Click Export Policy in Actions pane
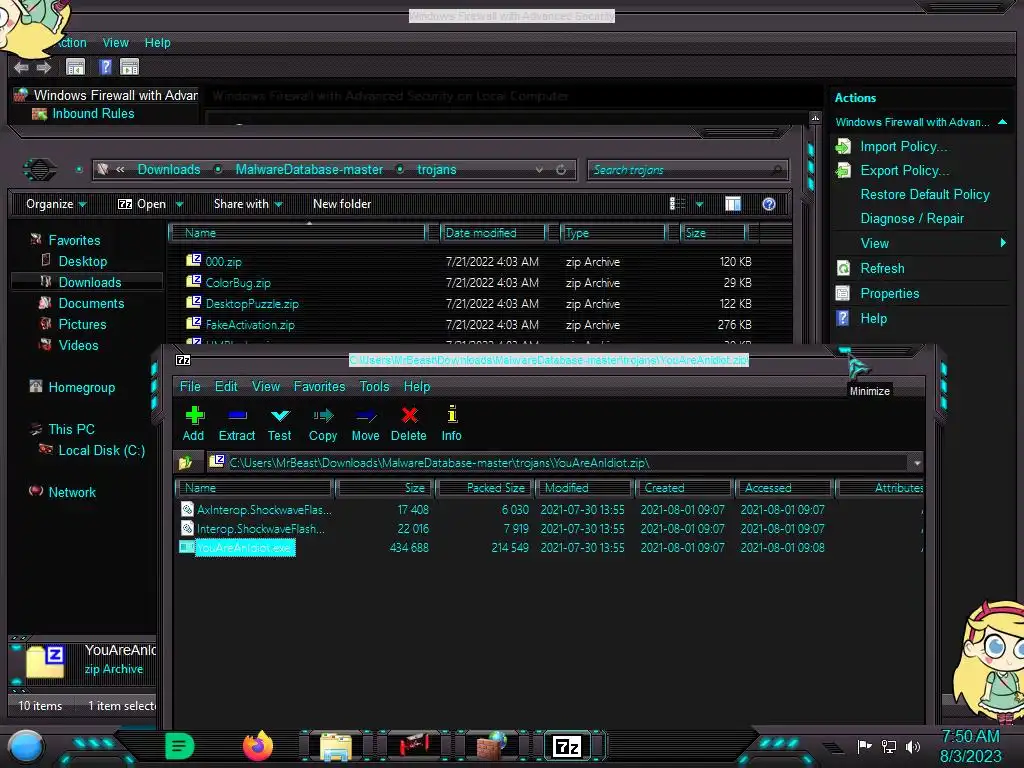This screenshot has width=1024, height=768. pos(904,170)
